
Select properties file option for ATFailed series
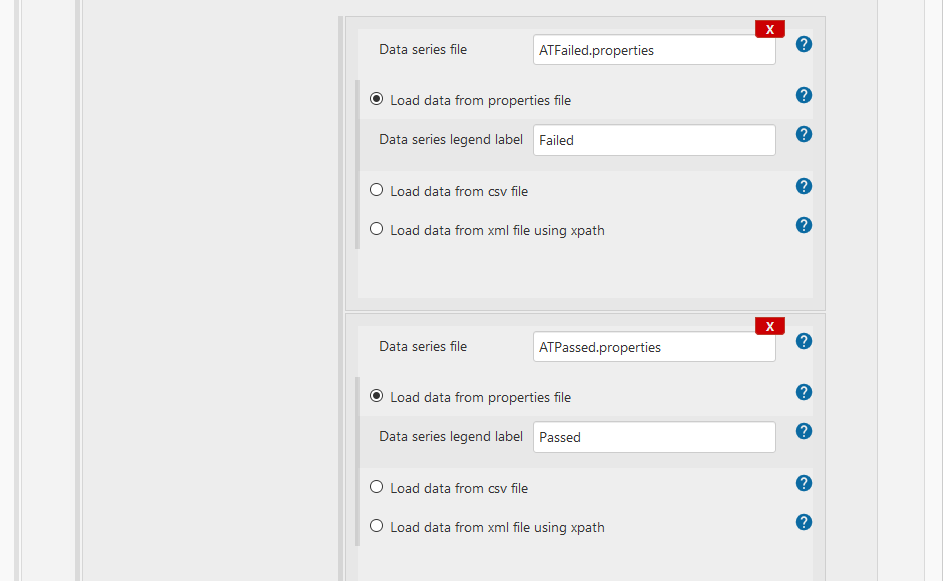click(x=376, y=99)
